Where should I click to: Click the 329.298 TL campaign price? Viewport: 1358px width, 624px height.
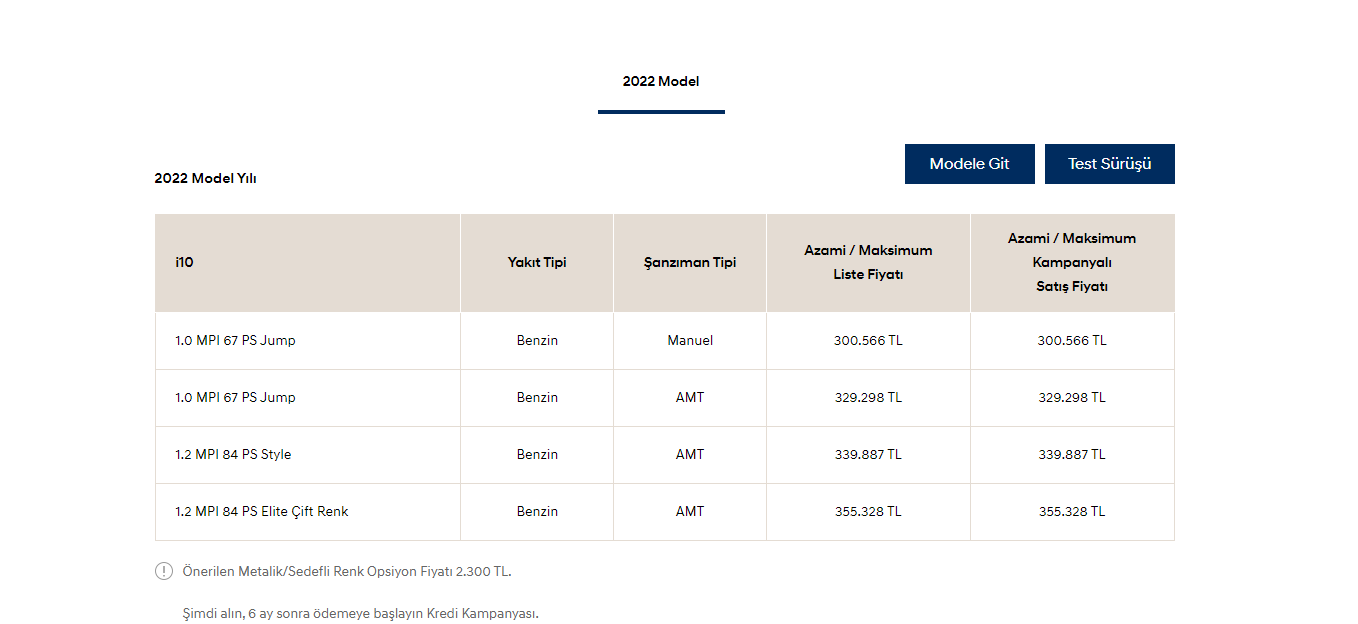[x=1072, y=397]
